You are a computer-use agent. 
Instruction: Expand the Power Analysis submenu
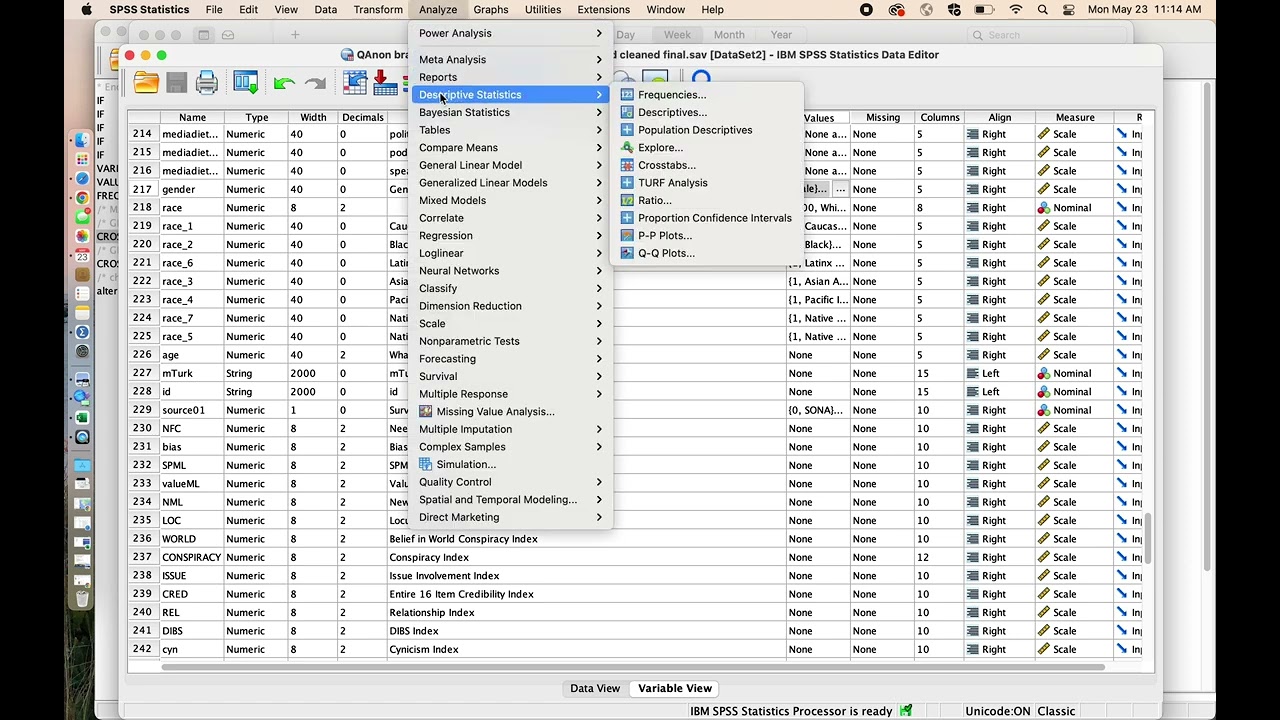click(511, 33)
